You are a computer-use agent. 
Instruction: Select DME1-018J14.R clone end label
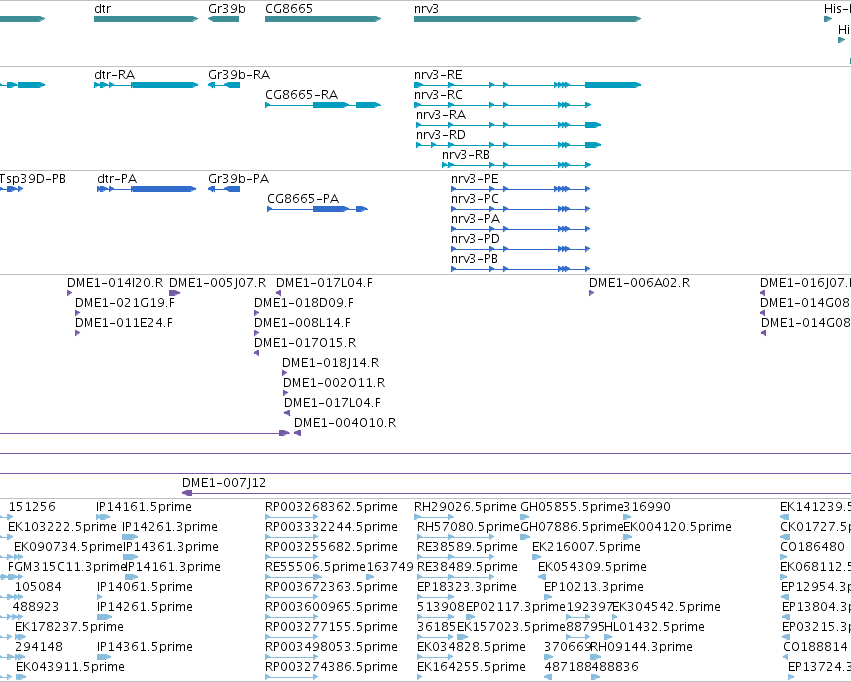tap(331, 364)
